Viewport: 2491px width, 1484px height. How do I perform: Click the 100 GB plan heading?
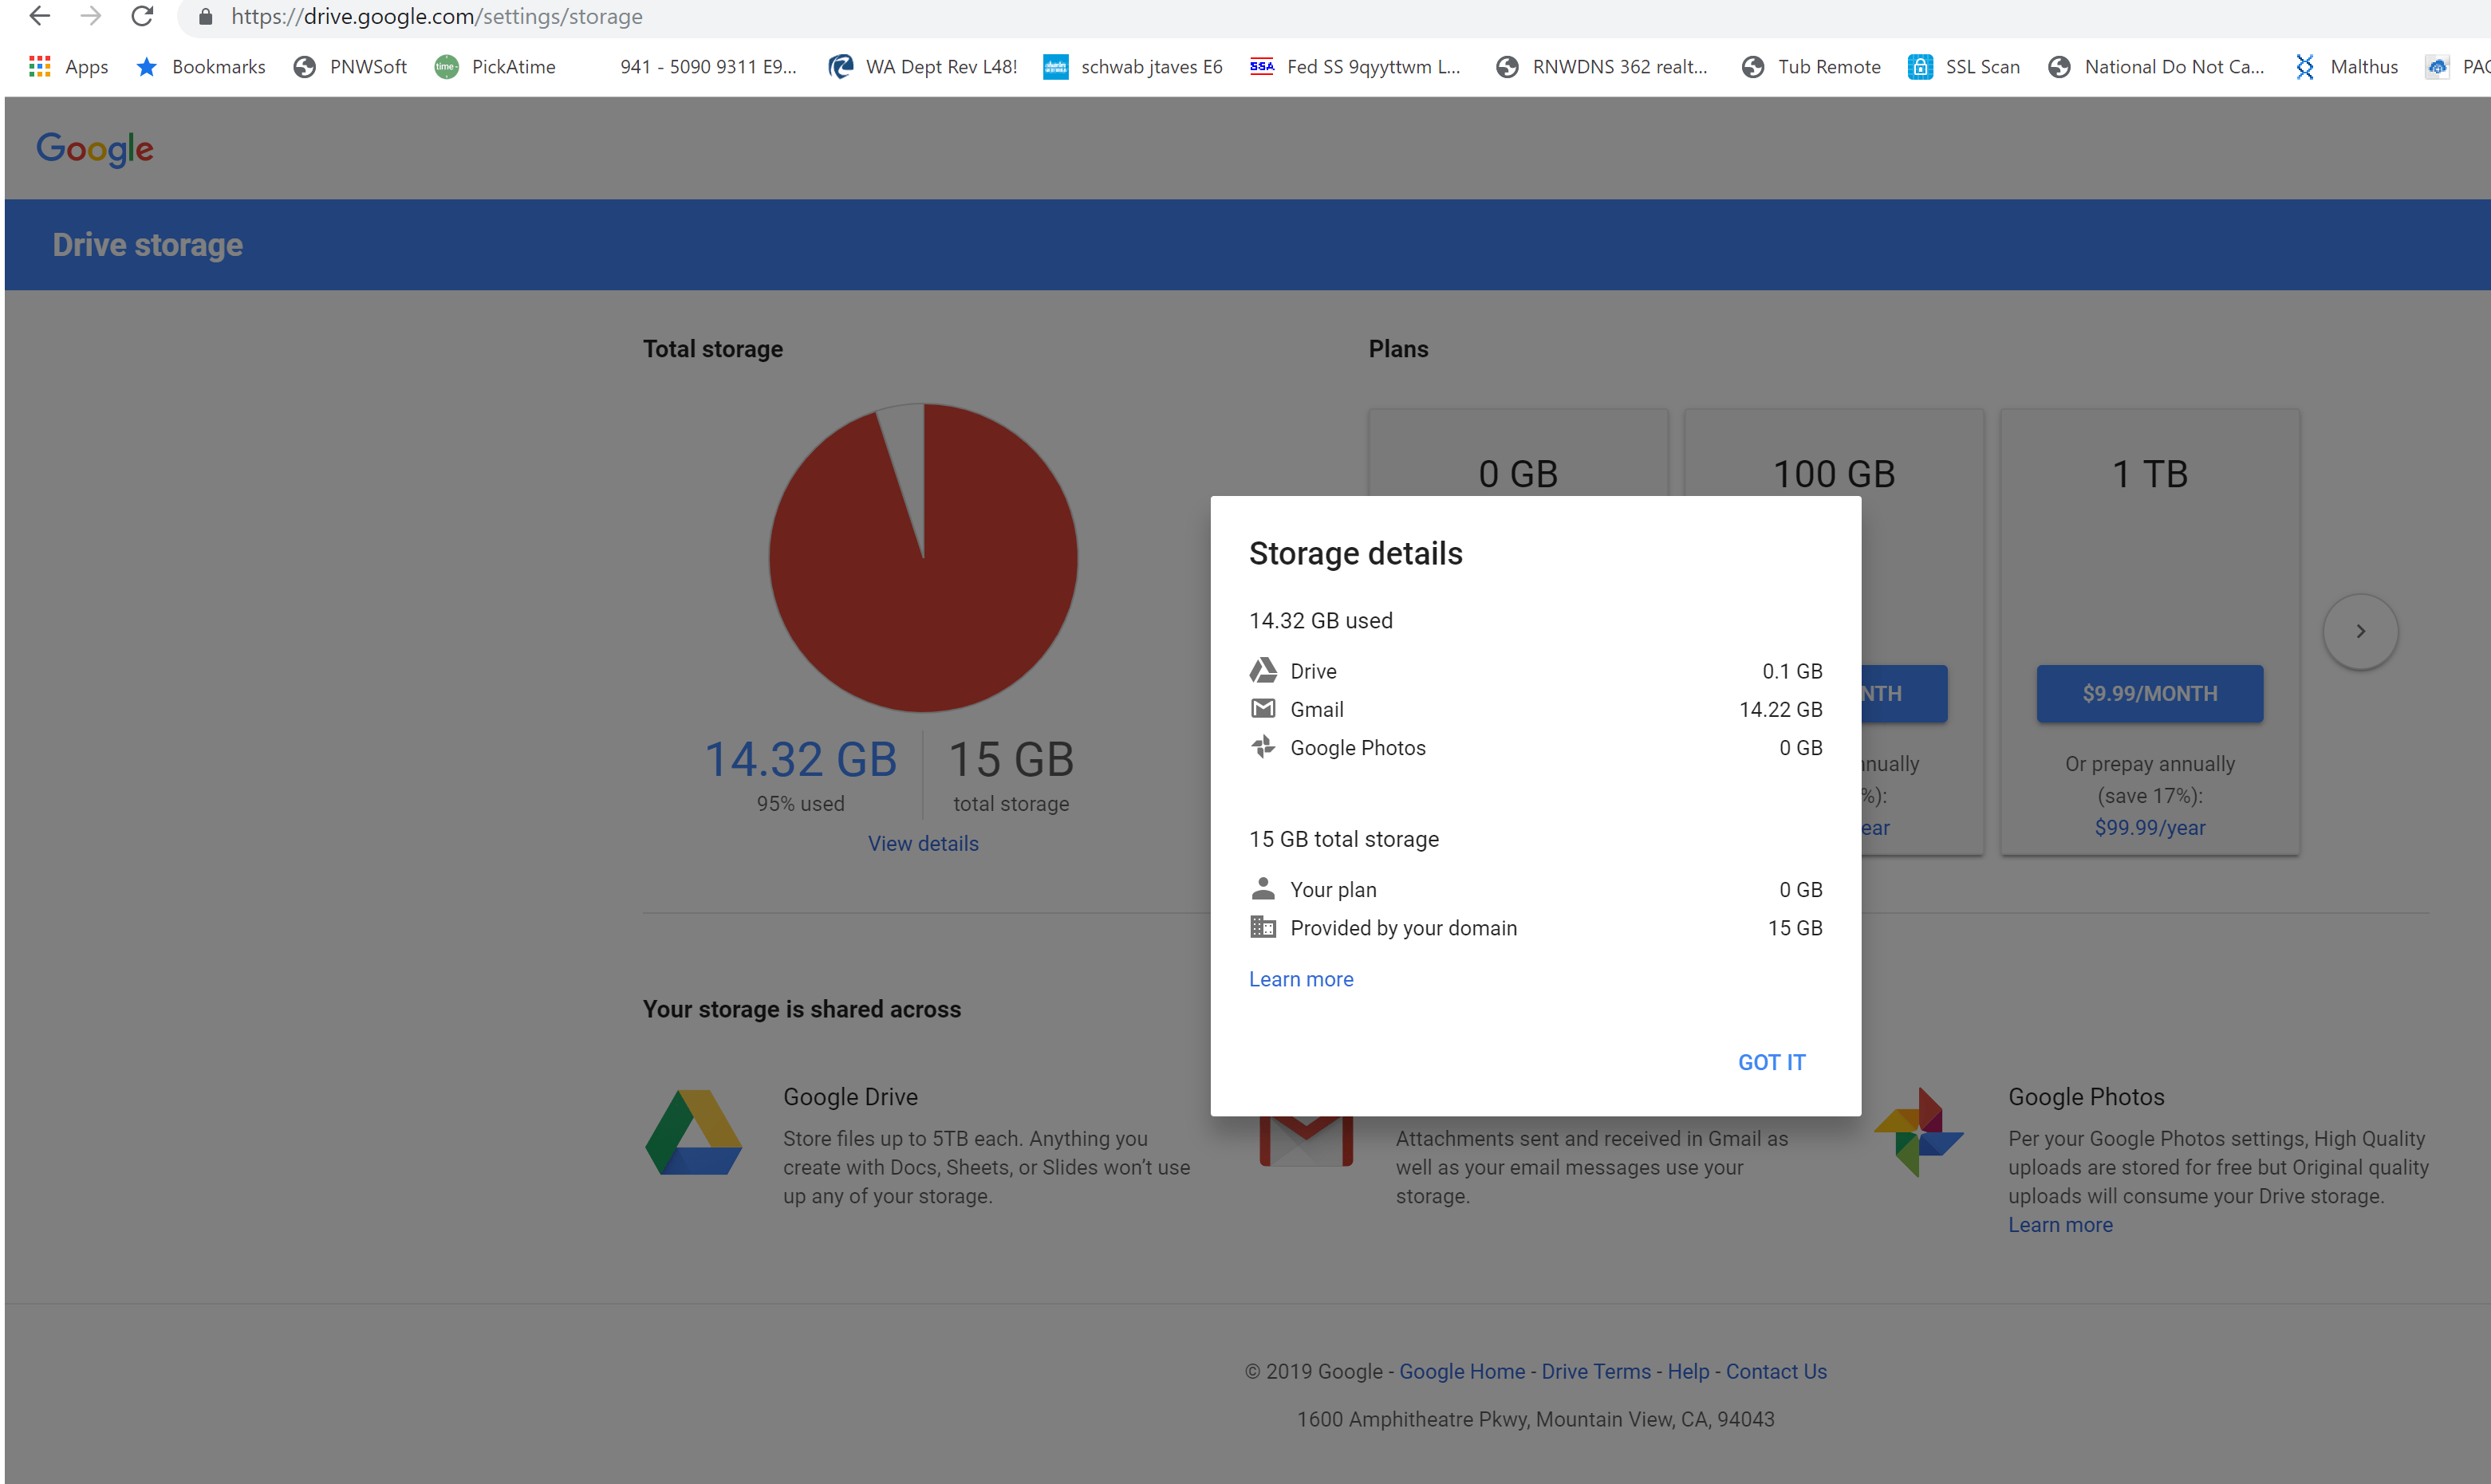(x=1834, y=474)
